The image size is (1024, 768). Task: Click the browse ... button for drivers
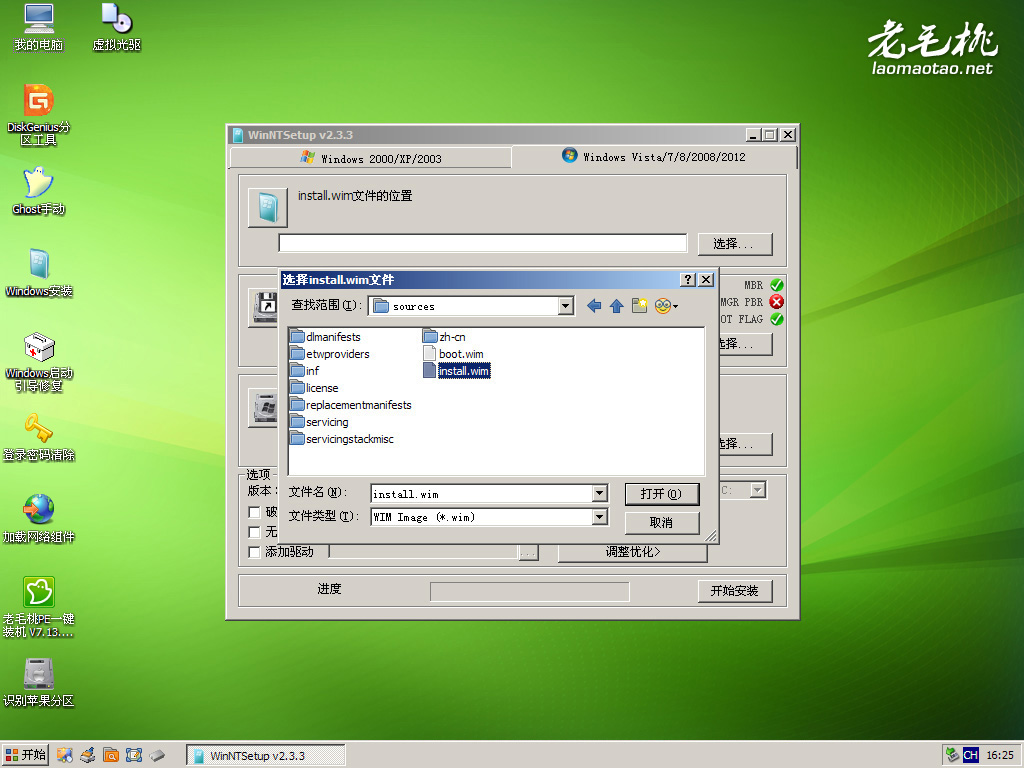point(529,552)
